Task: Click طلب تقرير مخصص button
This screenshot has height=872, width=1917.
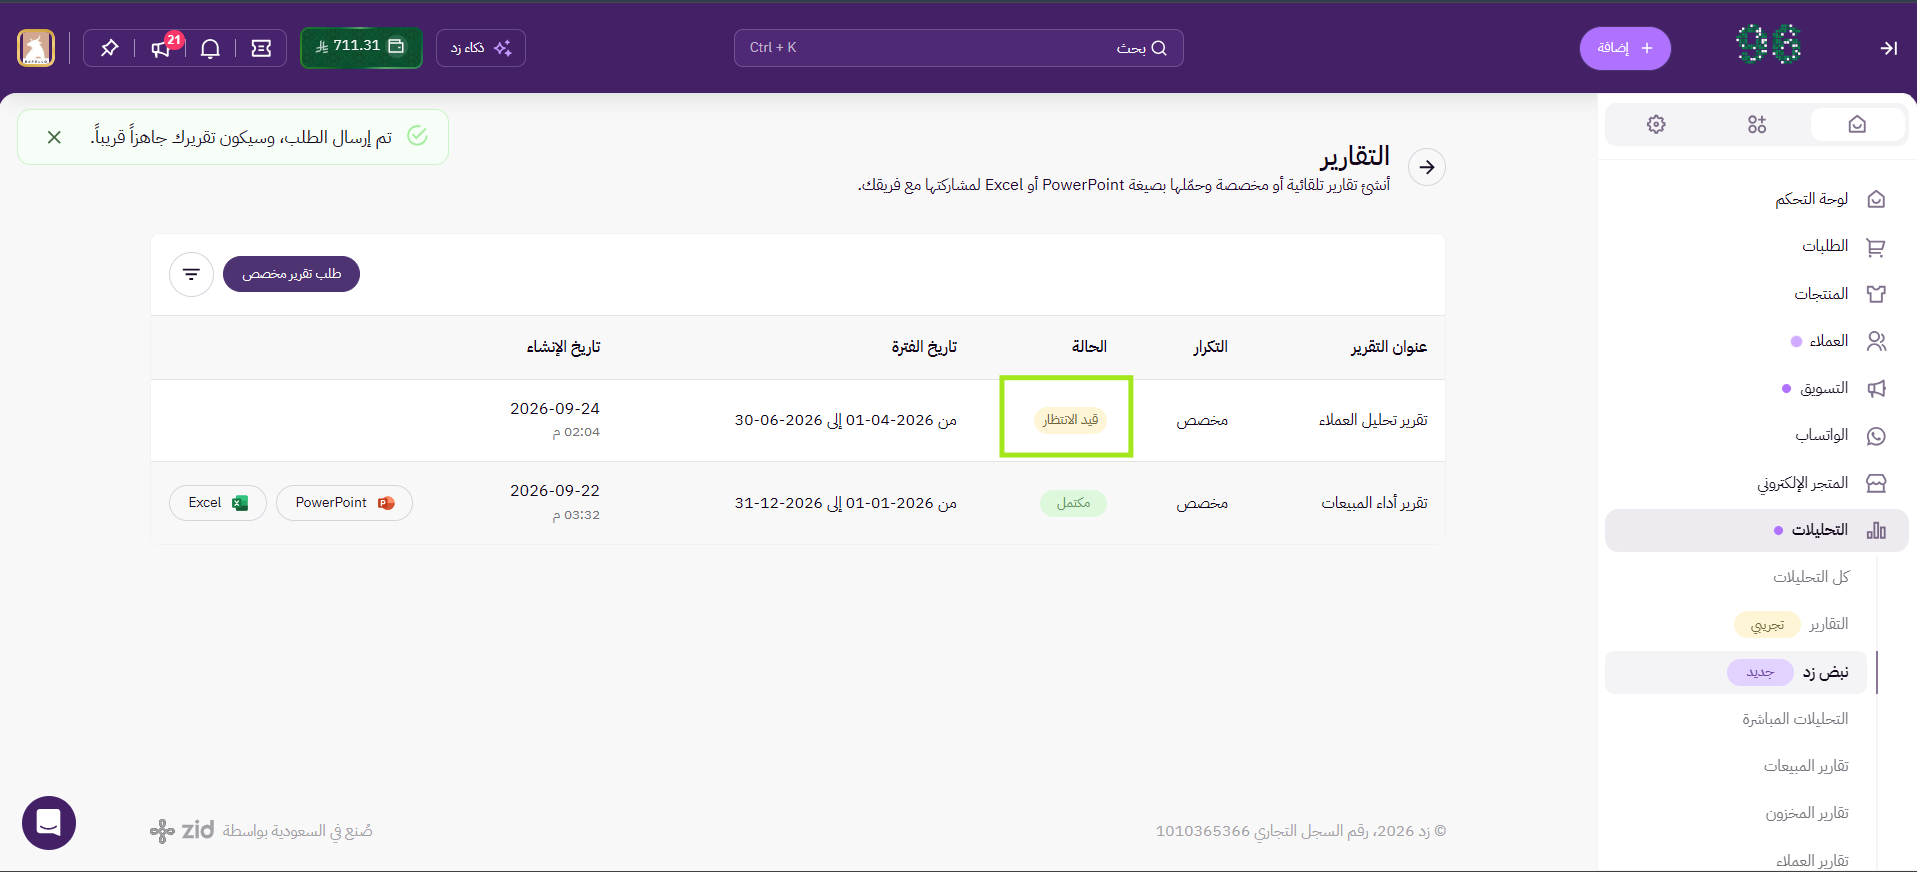Action: pyautogui.click(x=291, y=274)
